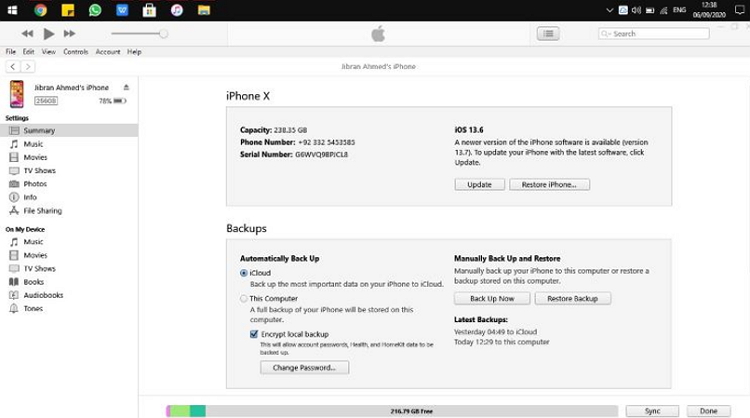The width and height of the screenshot is (750, 418).
Task: Click the ENG language indicator
Action: (x=679, y=10)
